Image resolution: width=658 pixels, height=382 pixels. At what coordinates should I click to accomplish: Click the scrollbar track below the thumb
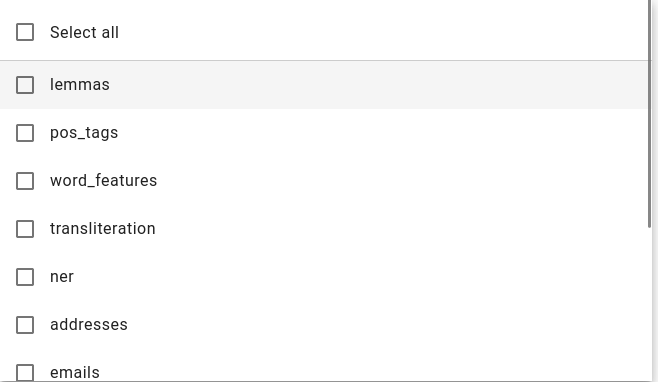(x=650, y=305)
